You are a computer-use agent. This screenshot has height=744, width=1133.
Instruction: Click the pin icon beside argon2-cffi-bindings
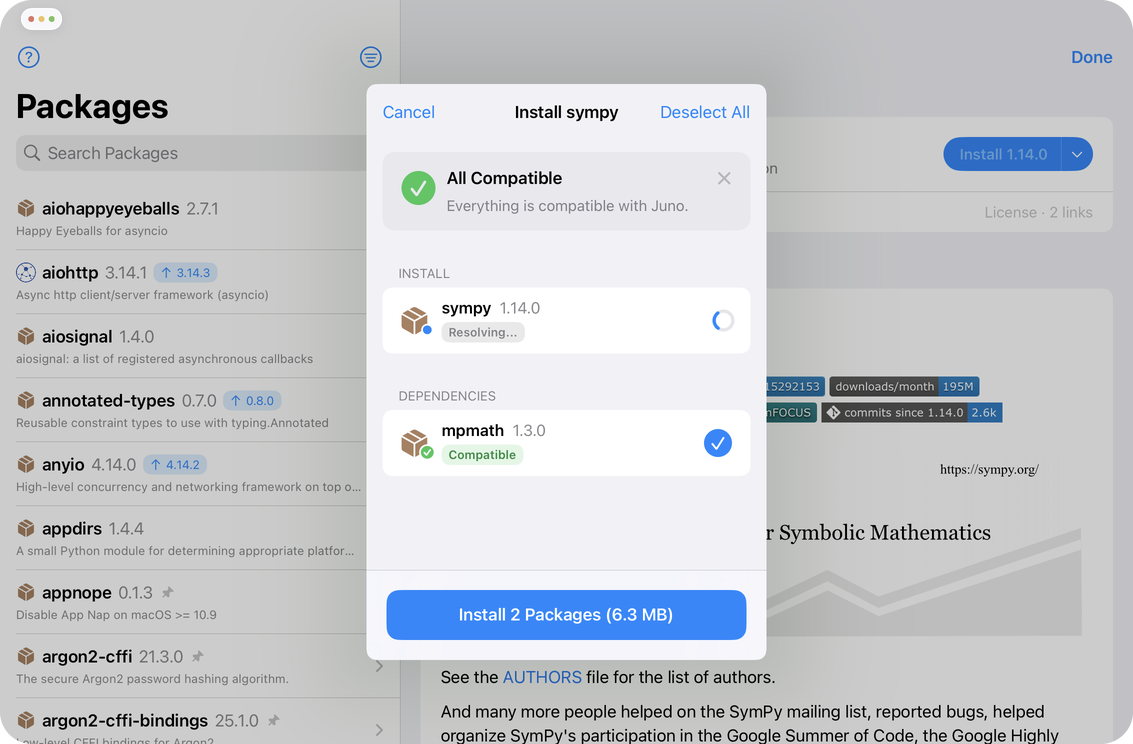coord(273,720)
